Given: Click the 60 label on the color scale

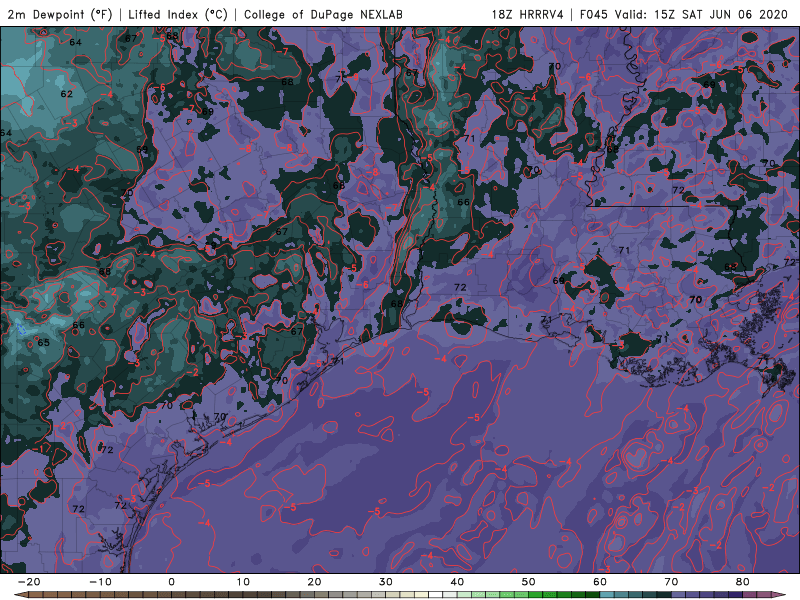Looking at the screenshot, I should tap(600, 582).
